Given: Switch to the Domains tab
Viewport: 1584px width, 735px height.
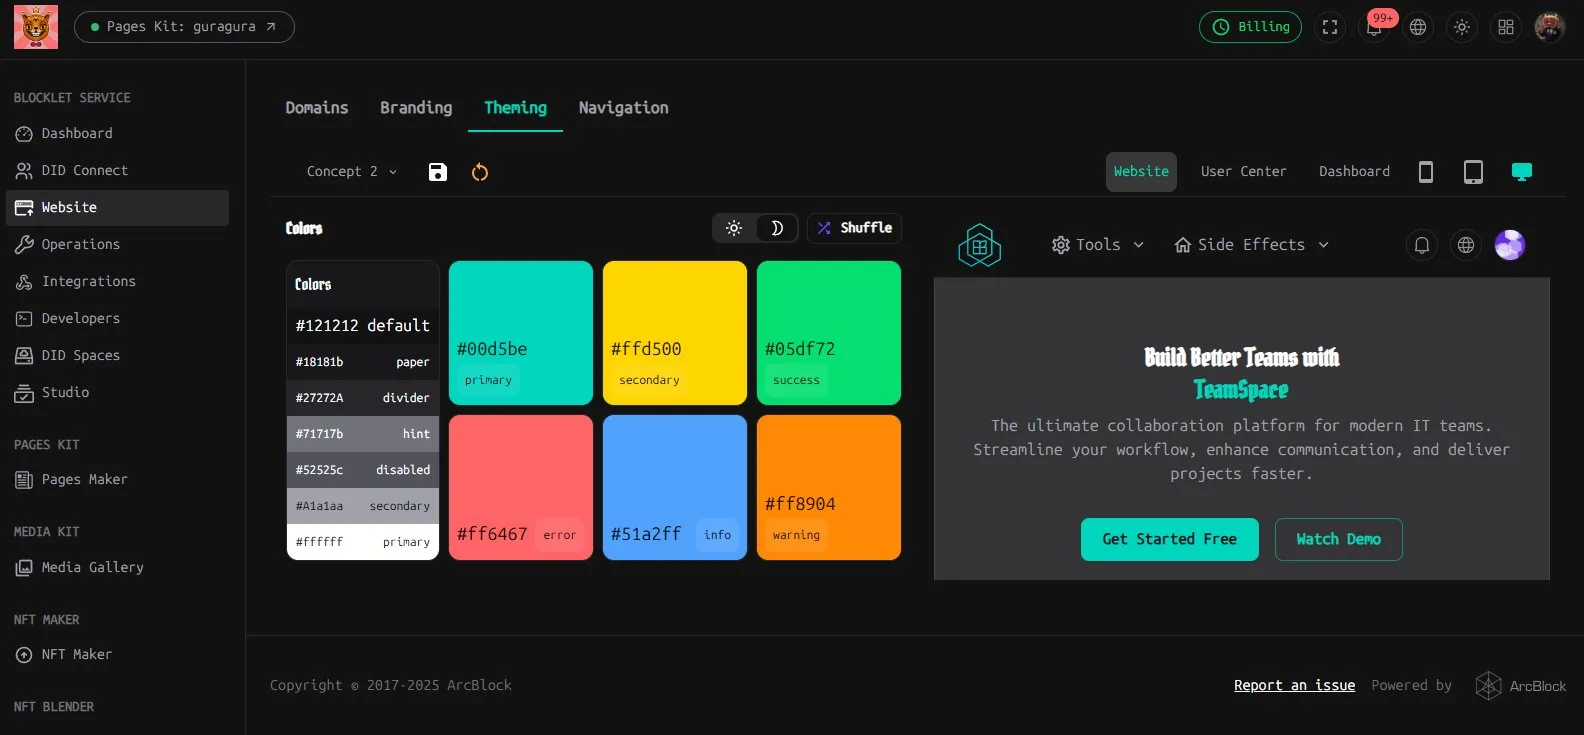Looking at the screenshot, I should [317, 108].
